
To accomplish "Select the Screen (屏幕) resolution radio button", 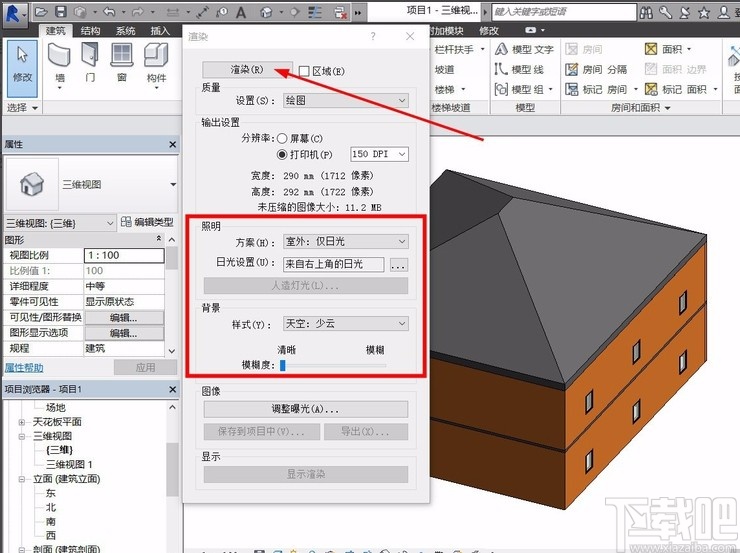I will click(x=282, y=138).
